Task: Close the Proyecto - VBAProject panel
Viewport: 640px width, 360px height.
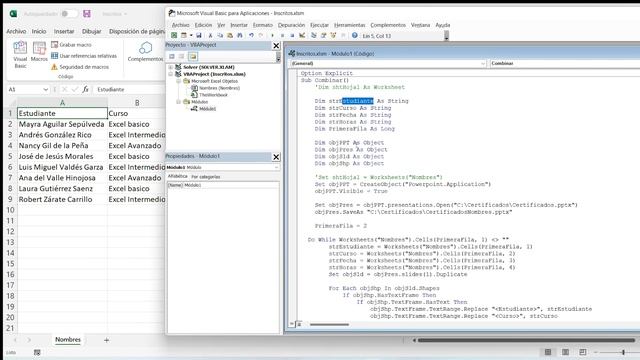Action: [276, 46]
